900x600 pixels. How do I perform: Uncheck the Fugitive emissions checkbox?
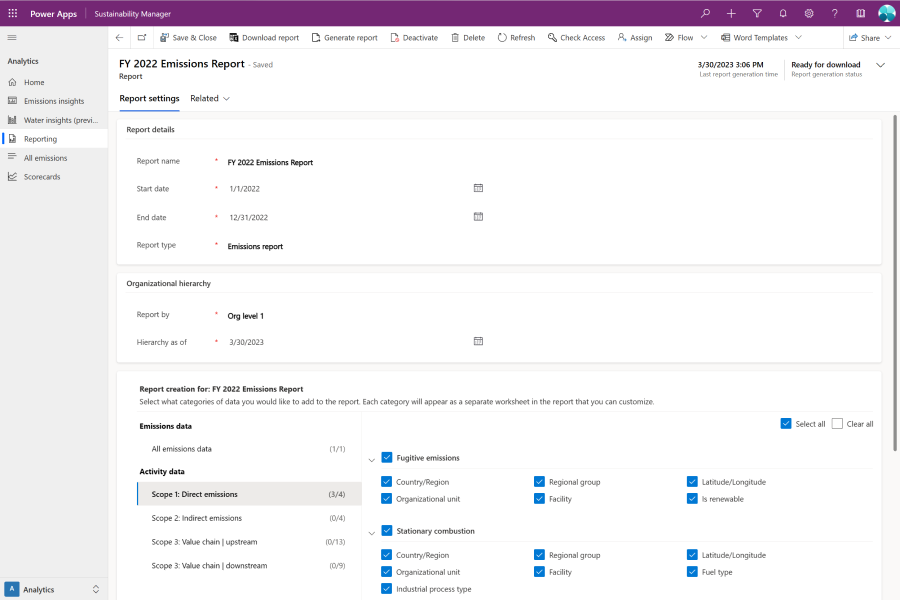(x=385, y=456)
